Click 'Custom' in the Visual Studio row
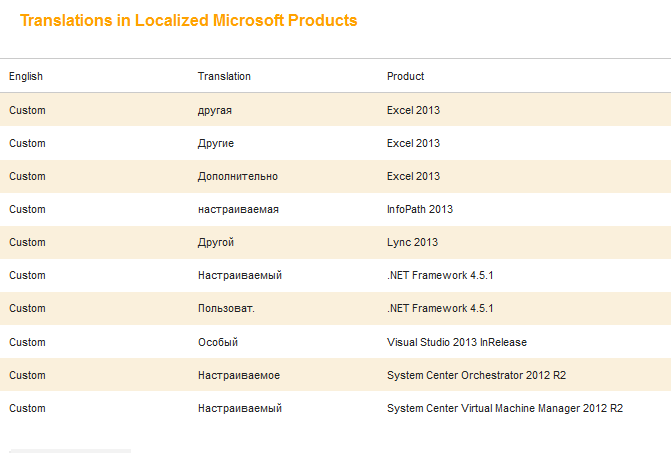 [27, 342]
